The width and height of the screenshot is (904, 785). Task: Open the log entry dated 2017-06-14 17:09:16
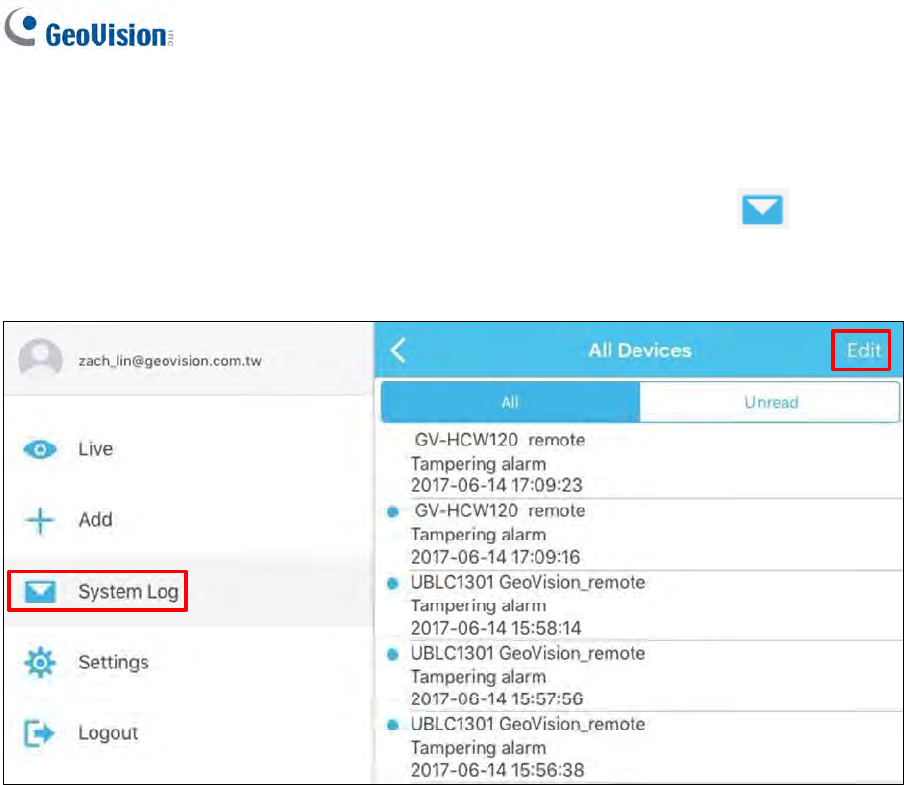pos(639,534)
